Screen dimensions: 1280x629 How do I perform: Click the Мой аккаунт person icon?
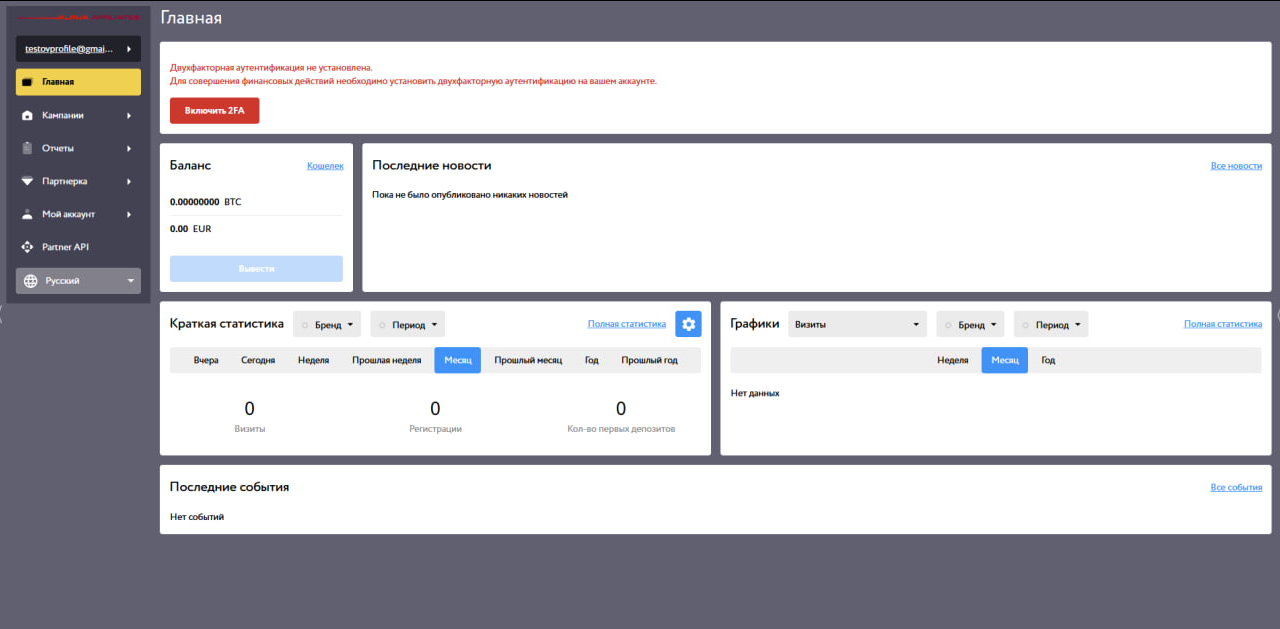[28, 214]
